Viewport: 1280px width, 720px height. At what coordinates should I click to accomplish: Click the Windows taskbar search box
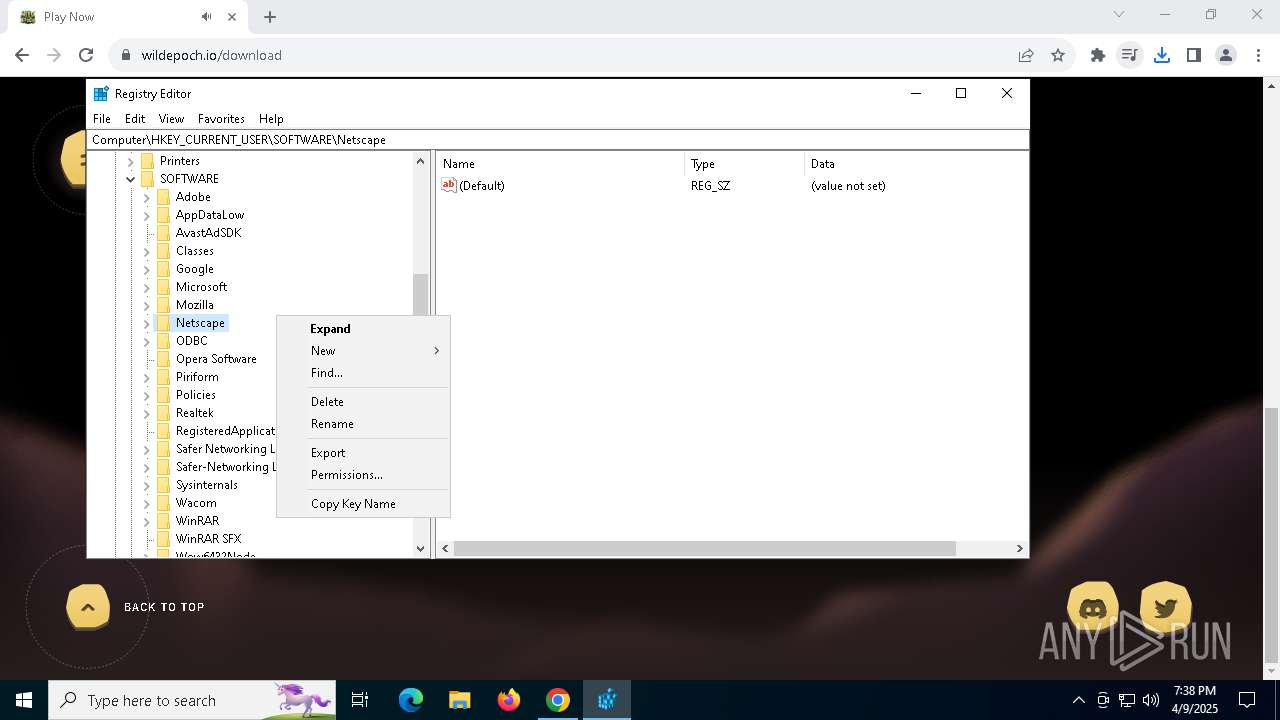click(x=192, y=700)
